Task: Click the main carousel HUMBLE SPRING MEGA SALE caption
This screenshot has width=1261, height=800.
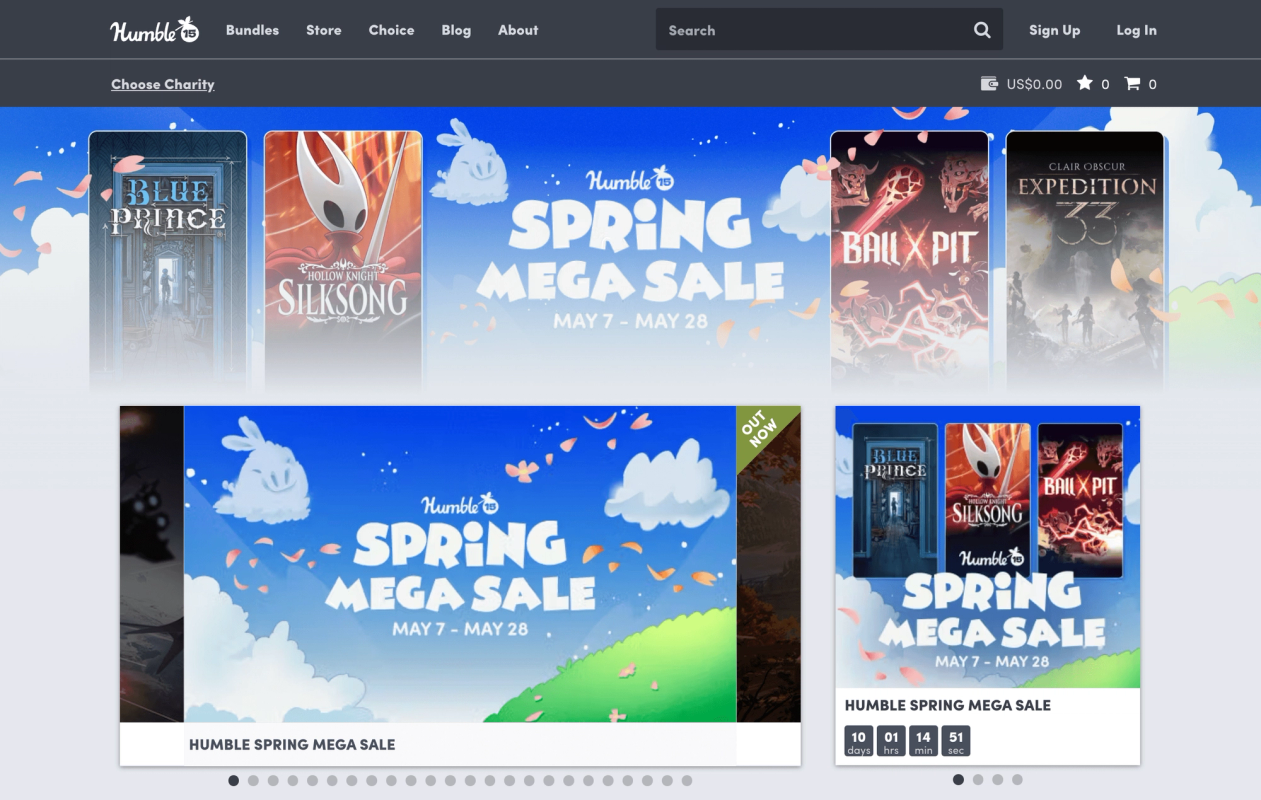Action: (x=292, y=744)
